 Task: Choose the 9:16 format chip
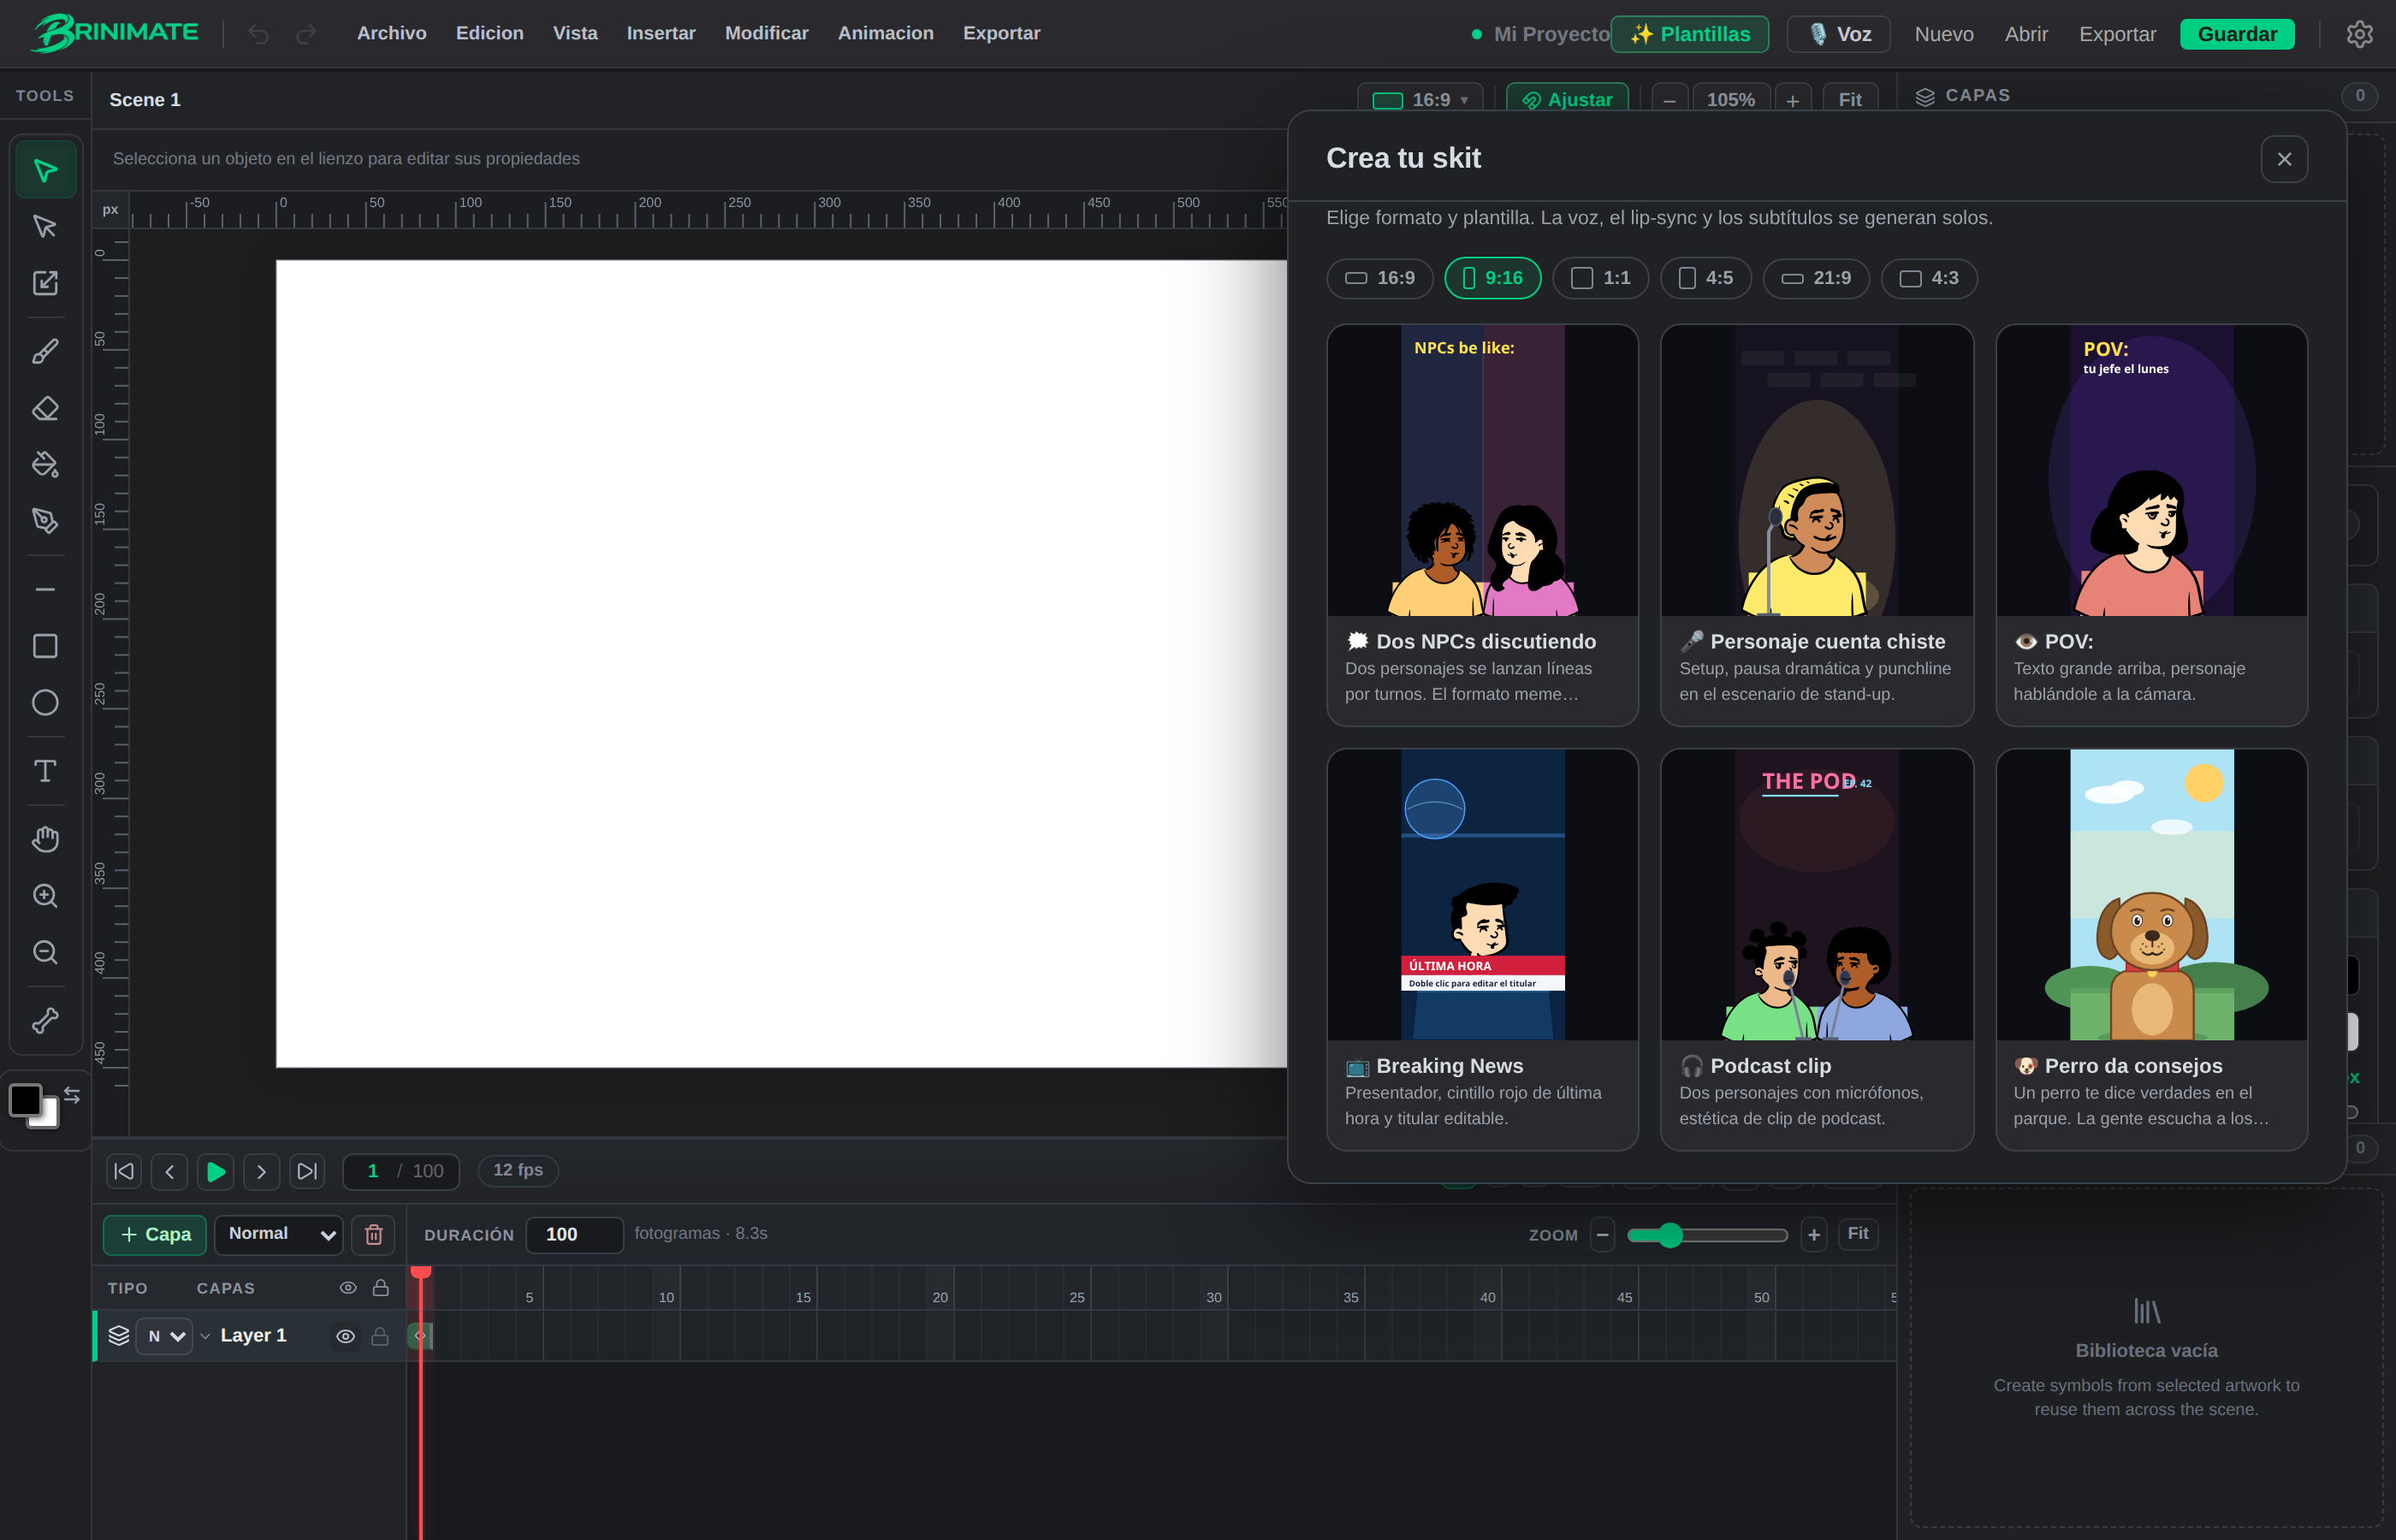tap(1492, 278)
